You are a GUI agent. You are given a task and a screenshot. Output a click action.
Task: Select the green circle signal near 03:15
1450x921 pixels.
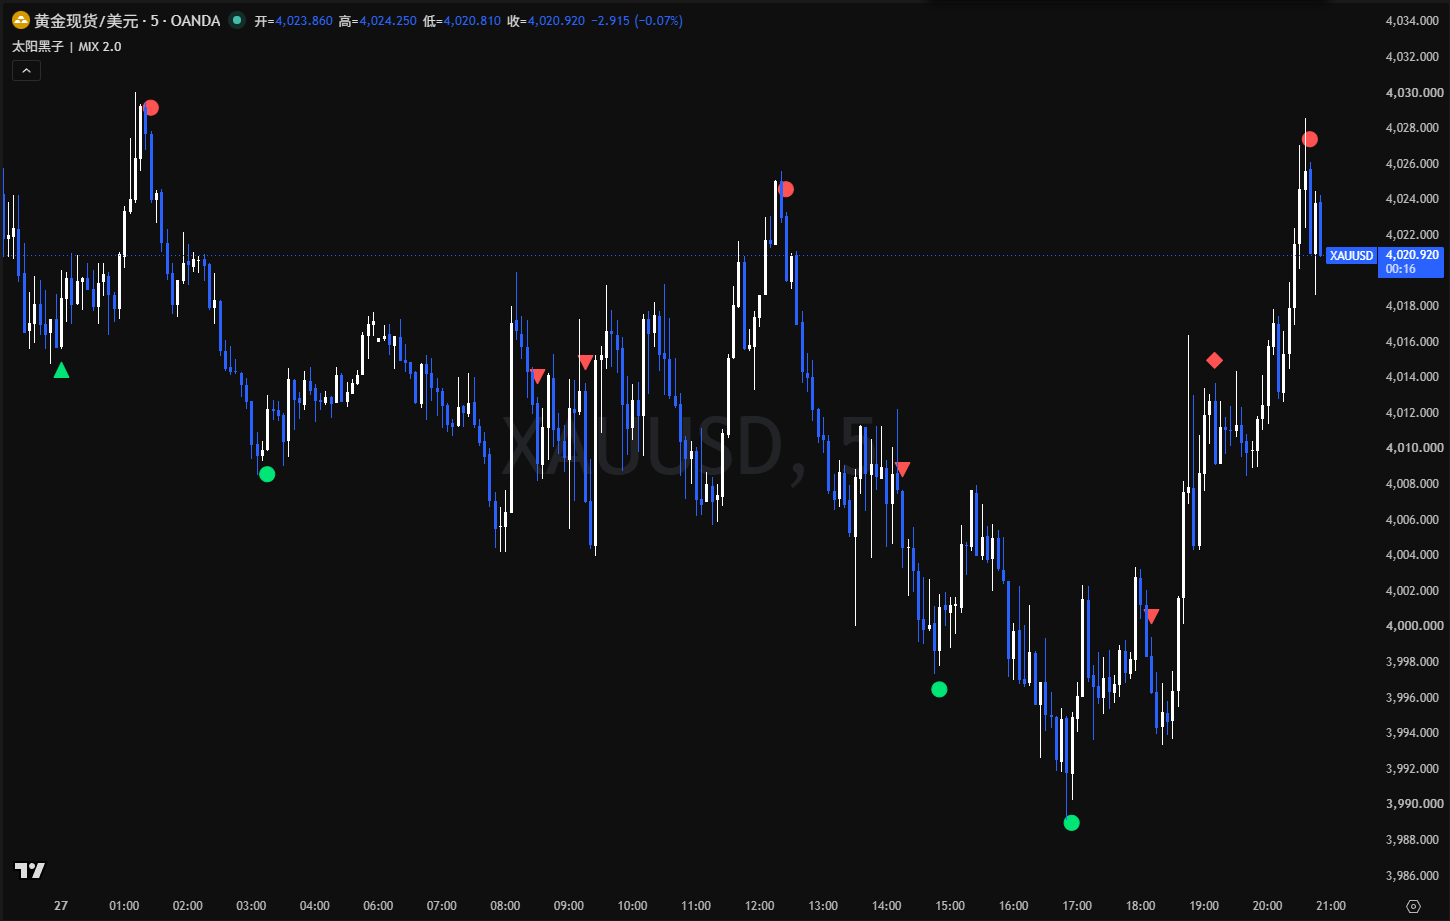tap(267, 474)
